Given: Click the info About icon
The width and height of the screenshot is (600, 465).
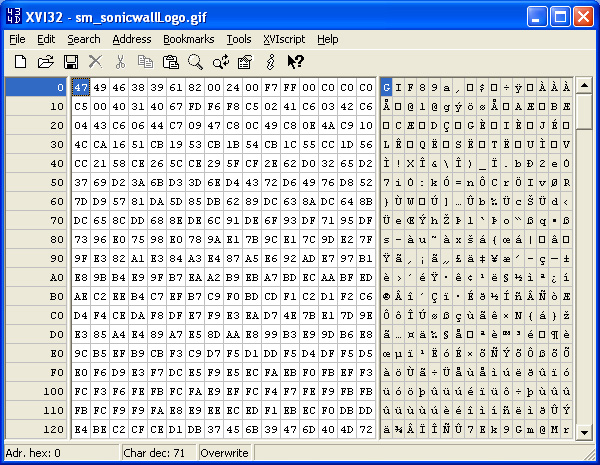Looking at the screenshot, I should click(270, 62).
